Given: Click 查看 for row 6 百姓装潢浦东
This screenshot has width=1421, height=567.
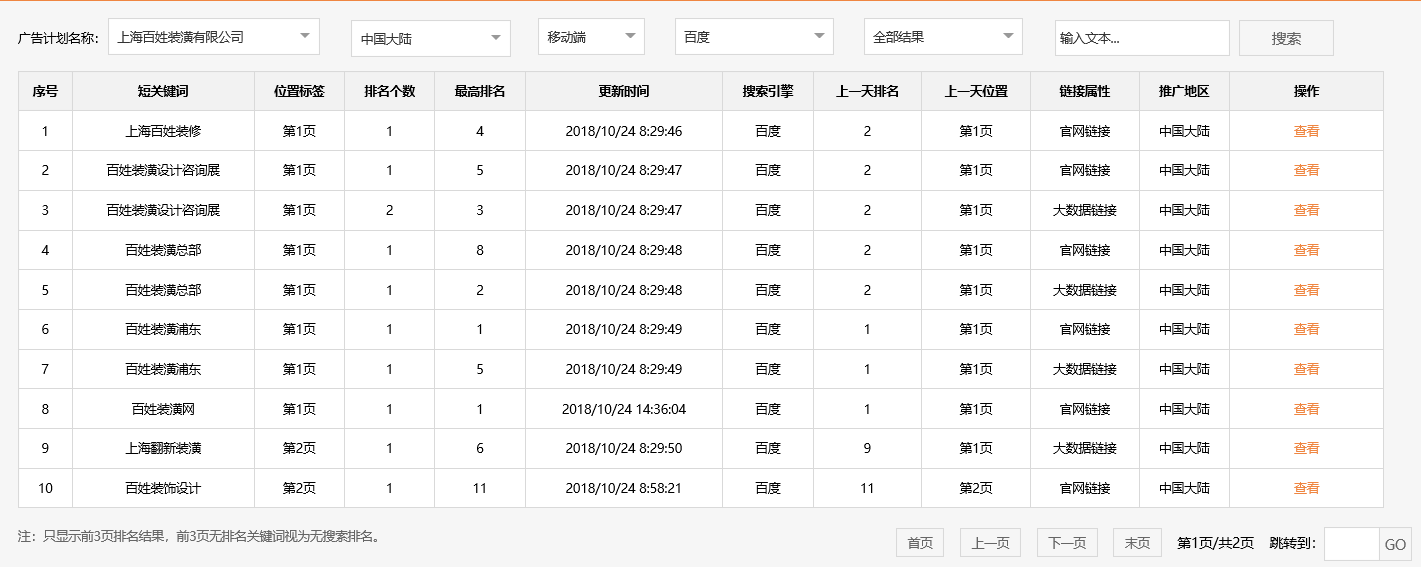Looking at the screenshot, I should click(x=1306, y=329).
